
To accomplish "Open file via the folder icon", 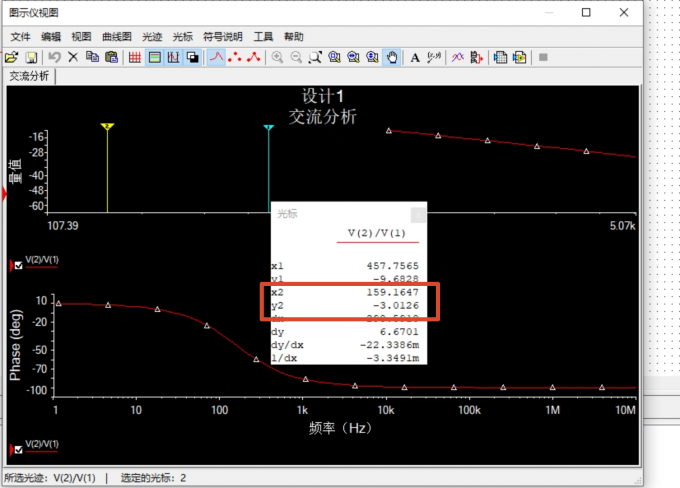I will point(11,57).
